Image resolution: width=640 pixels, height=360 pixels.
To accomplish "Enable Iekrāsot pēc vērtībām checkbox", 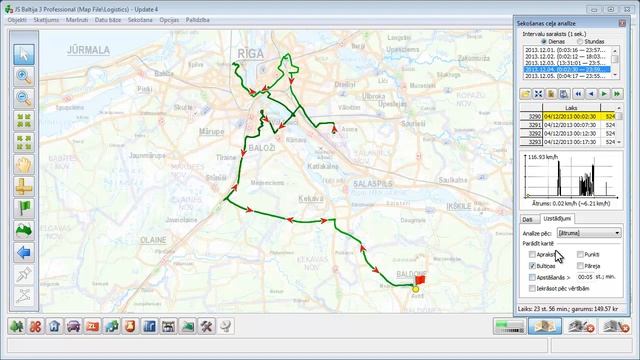I will coord(532,289).
